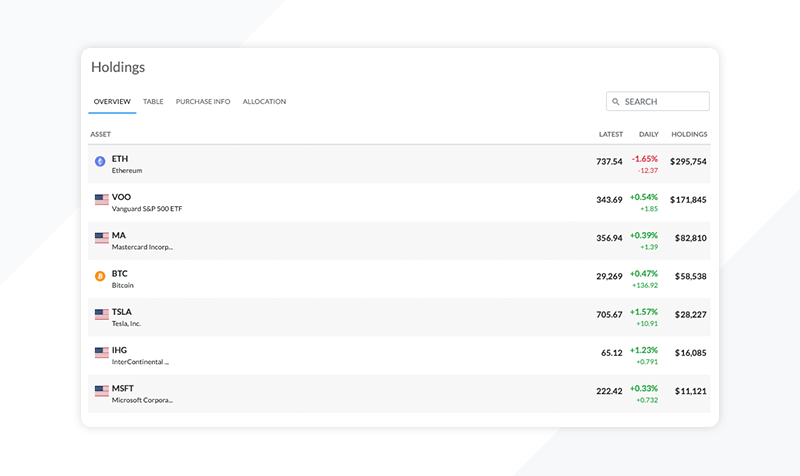Click the +136.92 daily amount
The height and width of the screenshot is (476, 800).
[645, 285]
